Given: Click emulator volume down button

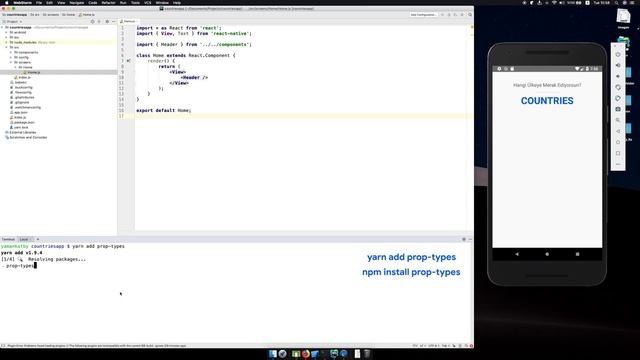Looking at the screenshot, I should 618,76.
